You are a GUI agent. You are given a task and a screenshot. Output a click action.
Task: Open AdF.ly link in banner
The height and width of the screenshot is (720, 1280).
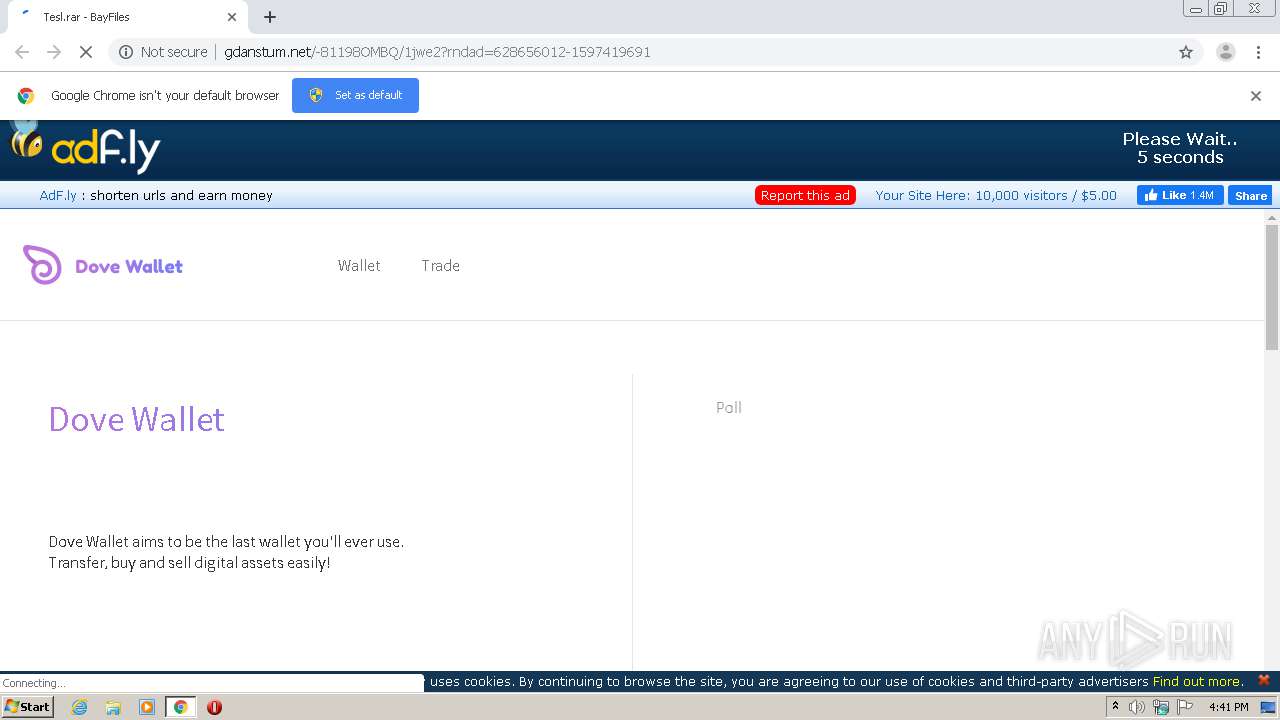click(x=58, y=195)
